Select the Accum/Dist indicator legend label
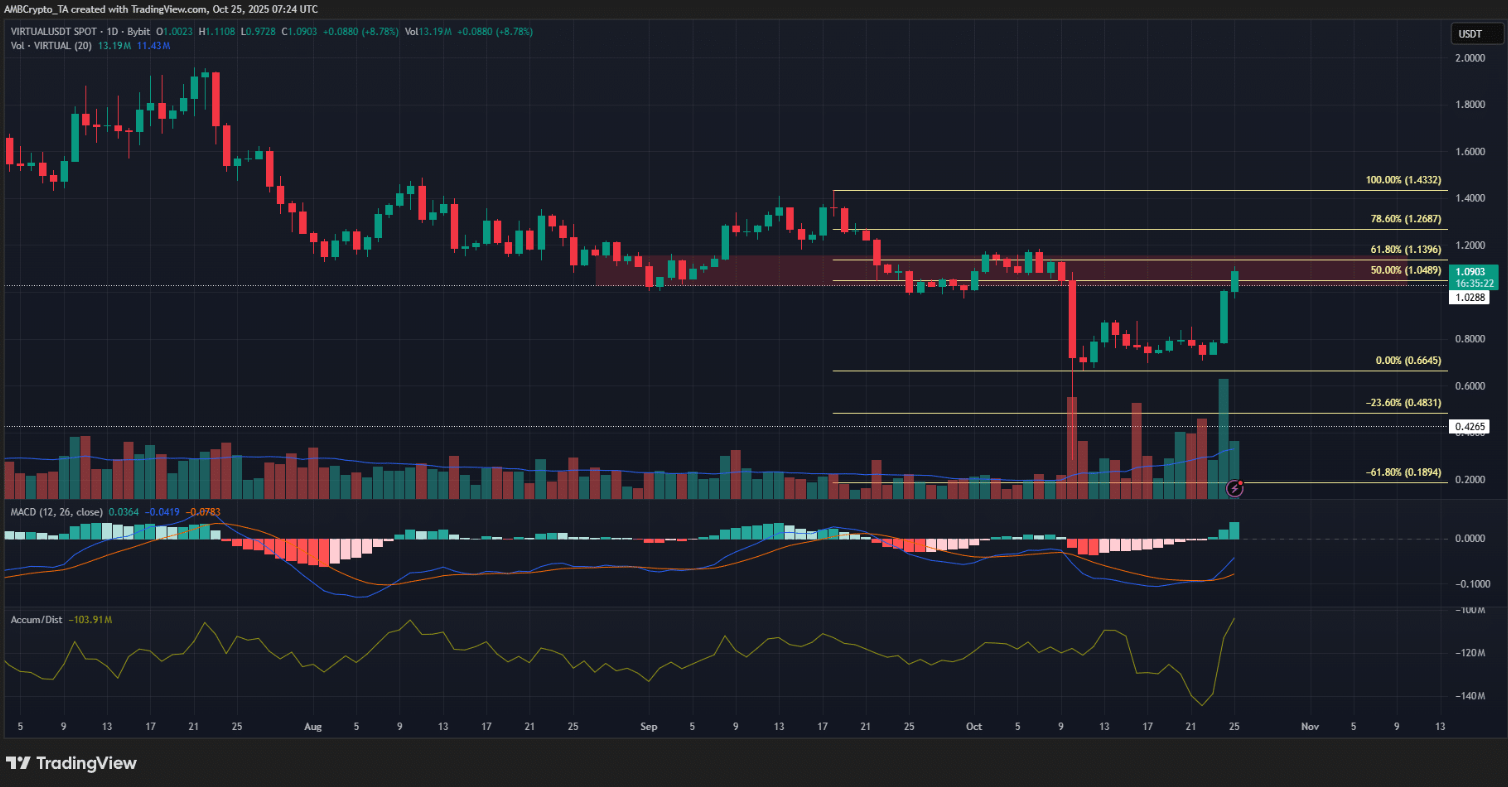 [x=36, y=620]
